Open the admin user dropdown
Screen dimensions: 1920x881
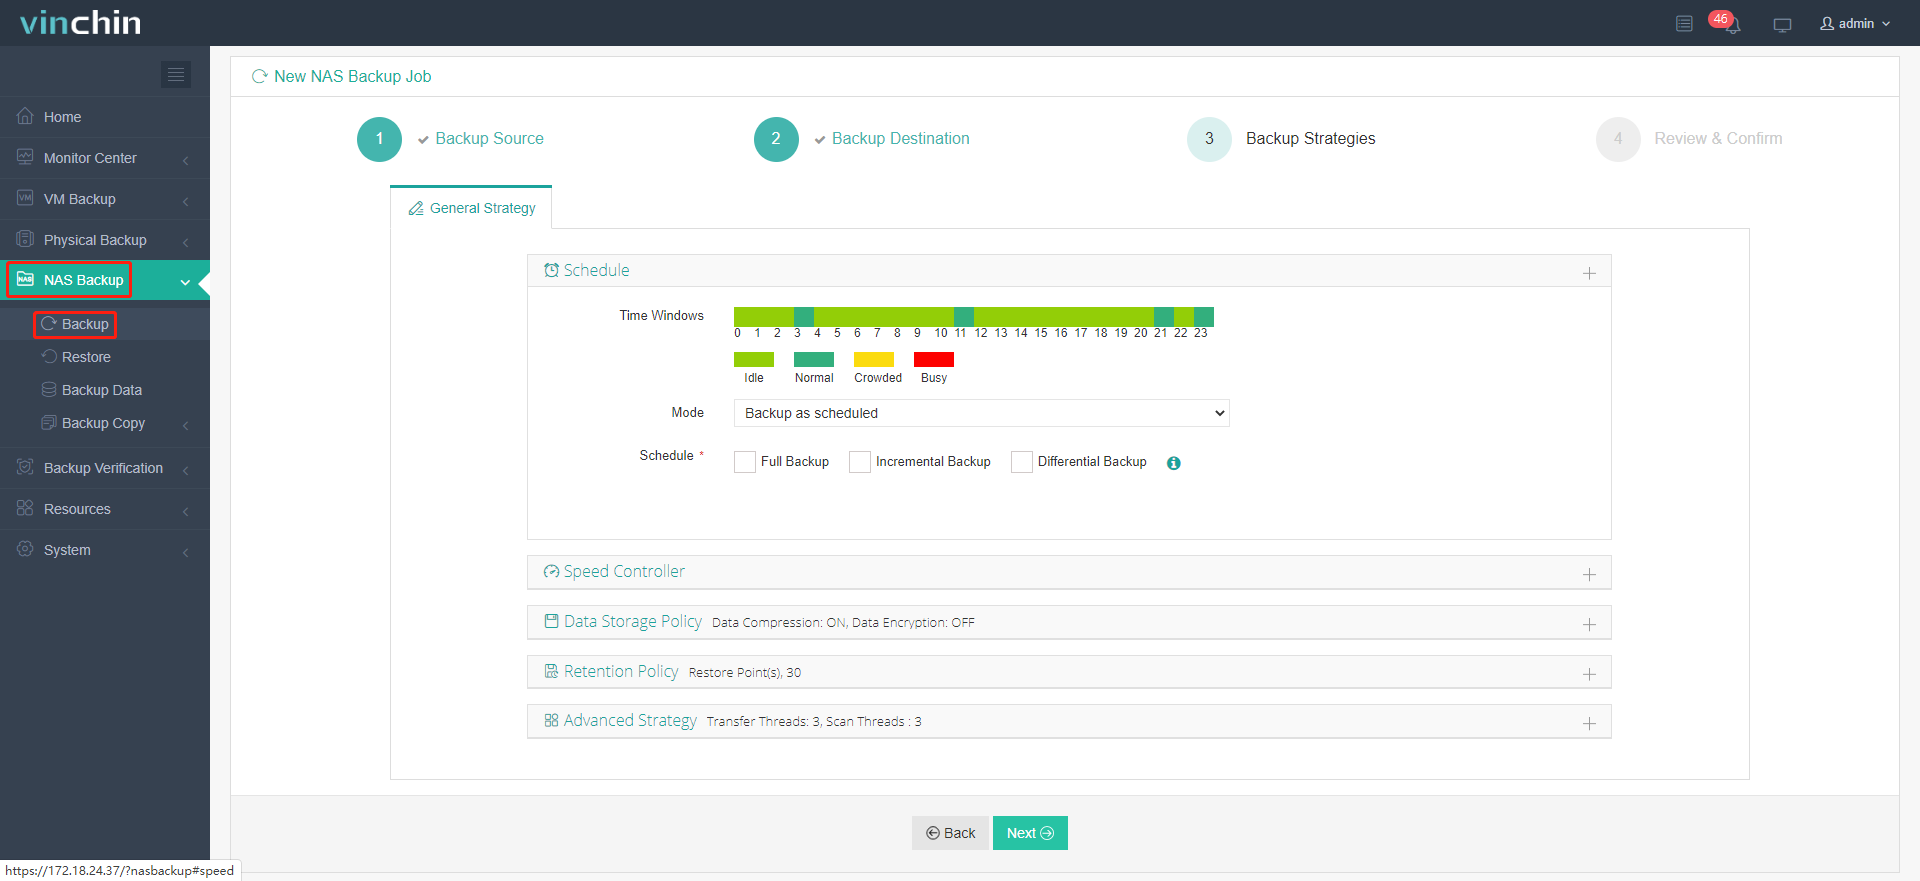tap(1856, 23)
